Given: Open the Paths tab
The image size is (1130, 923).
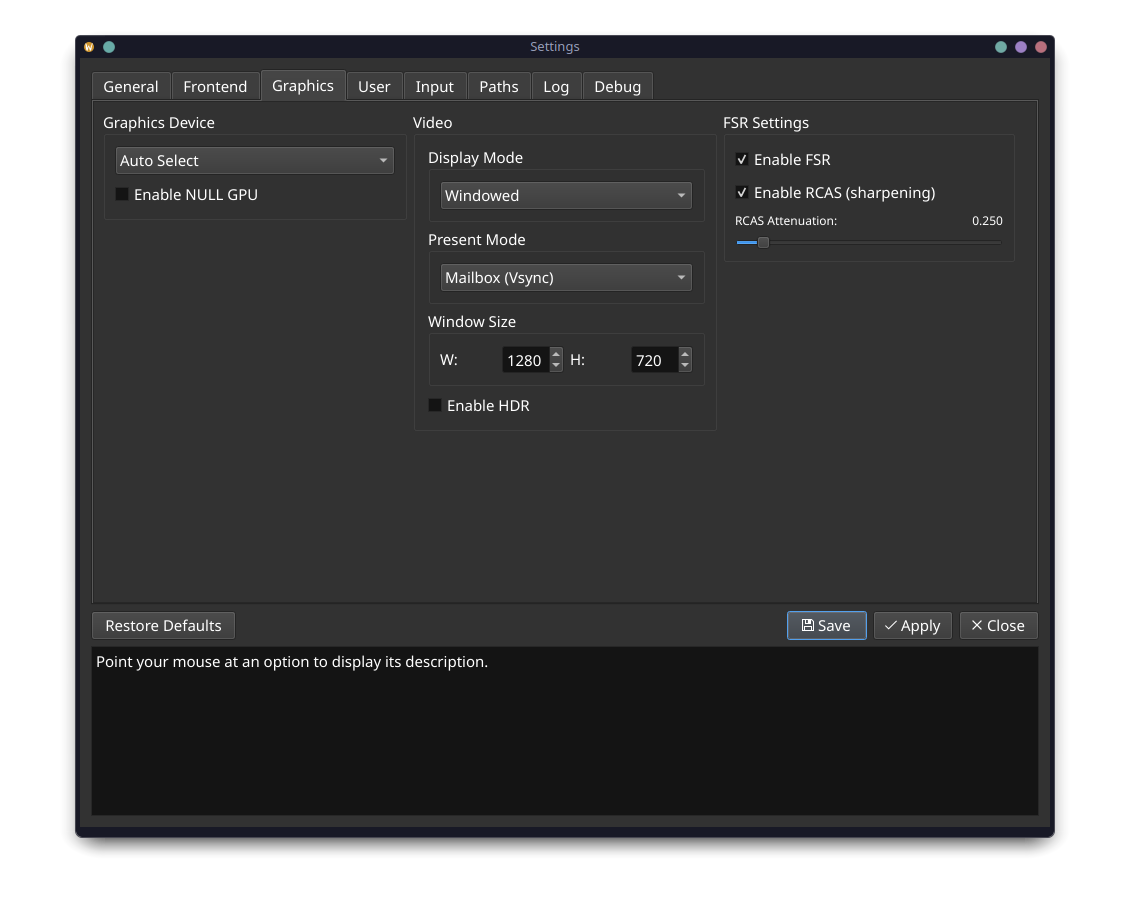Looking at the screenshot, I should [499, 86].
